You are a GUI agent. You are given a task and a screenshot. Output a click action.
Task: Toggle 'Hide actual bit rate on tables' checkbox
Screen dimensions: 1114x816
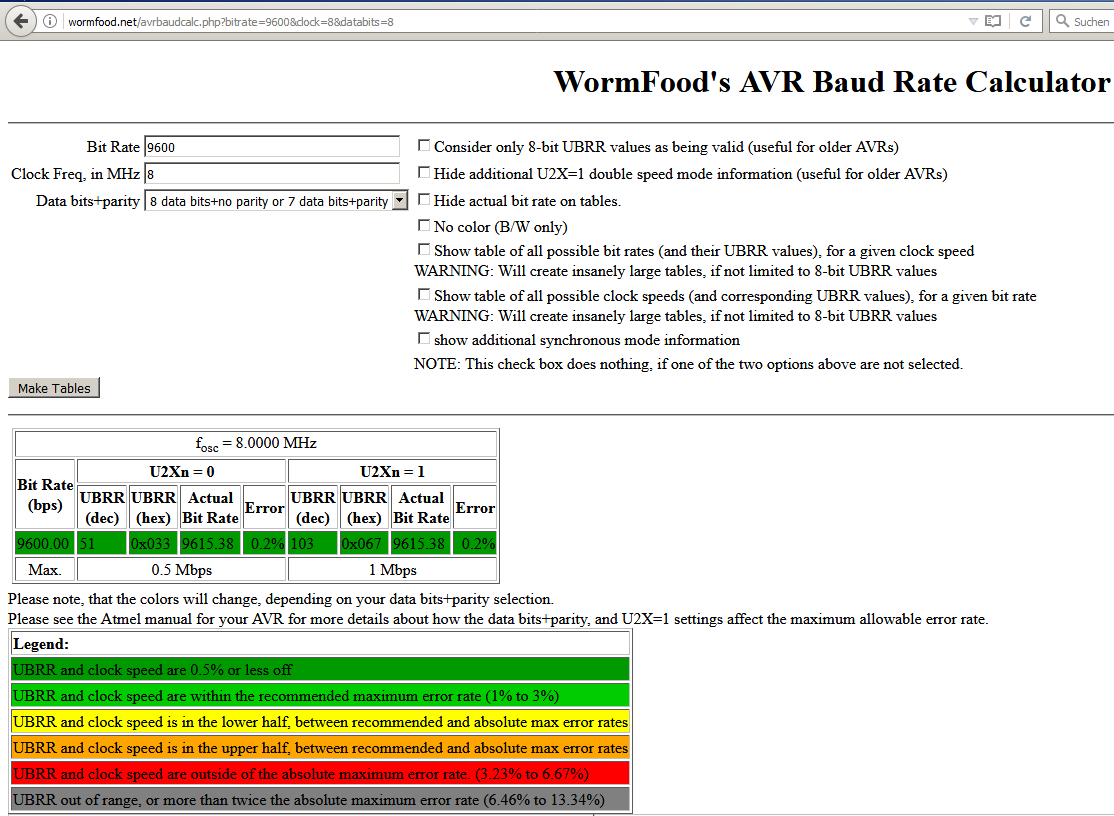[x=423, y=200]
